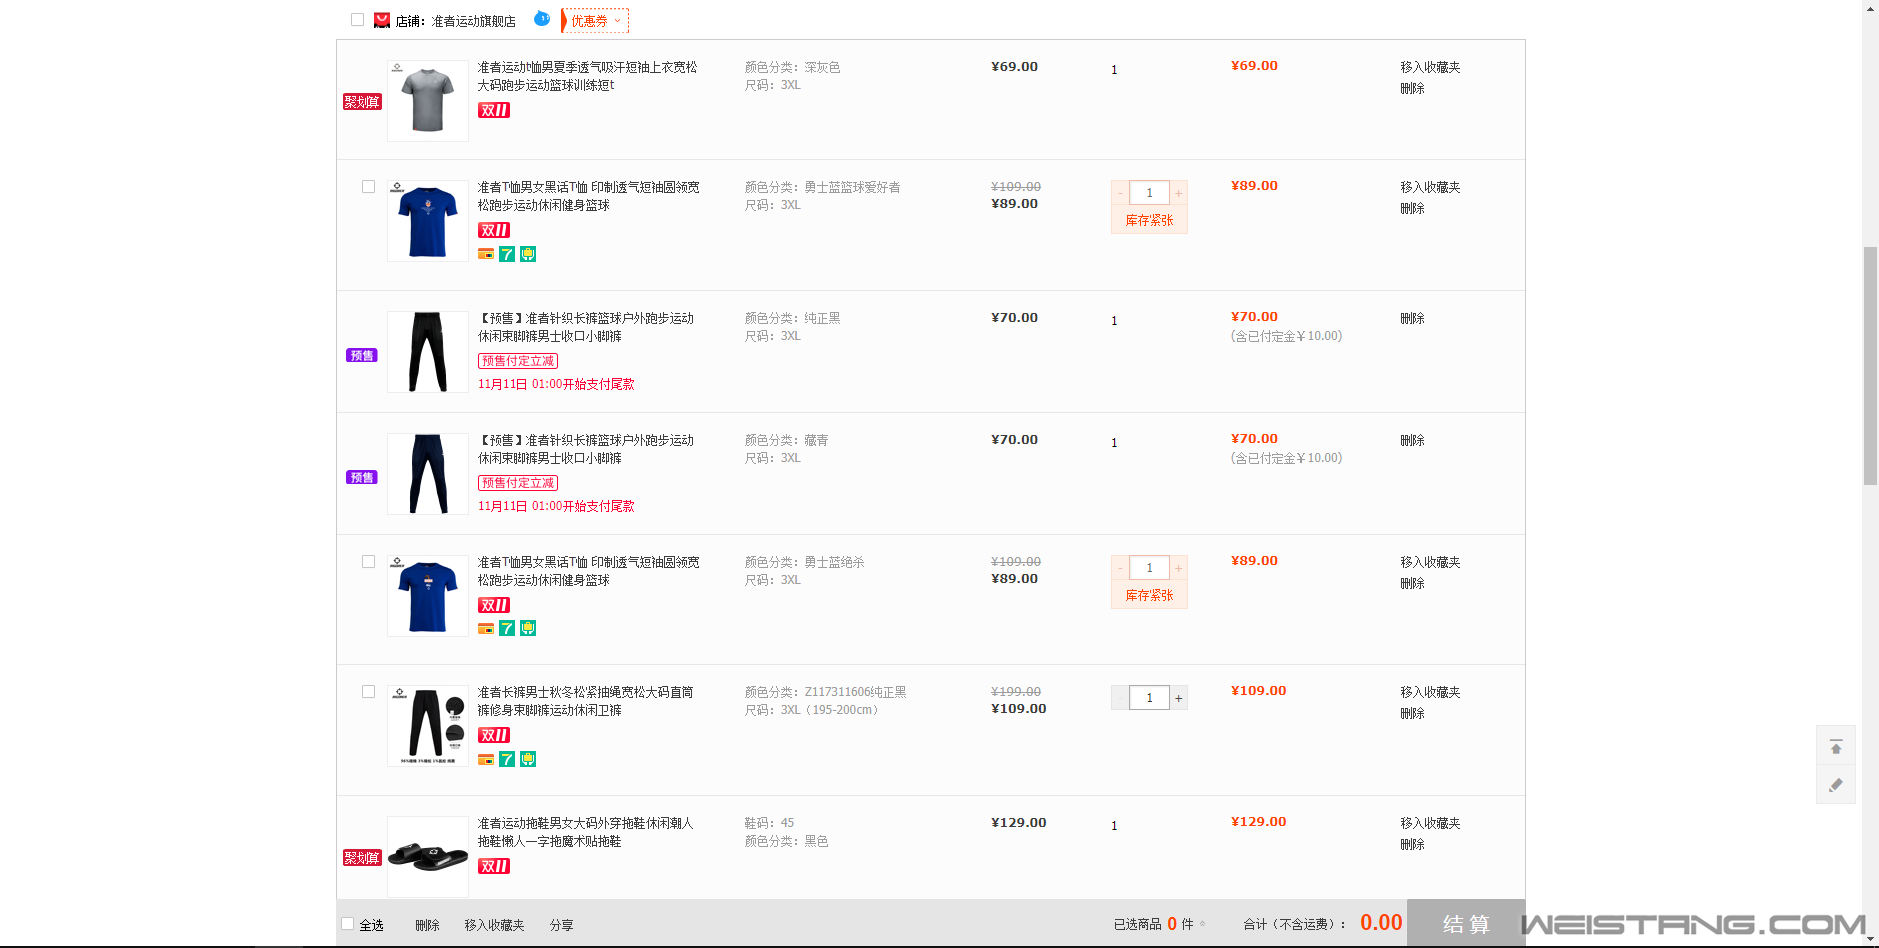Move the gray T-shirt to favorites
The height and width of the screenshot is (948, 1879).
pos(1430,67)
